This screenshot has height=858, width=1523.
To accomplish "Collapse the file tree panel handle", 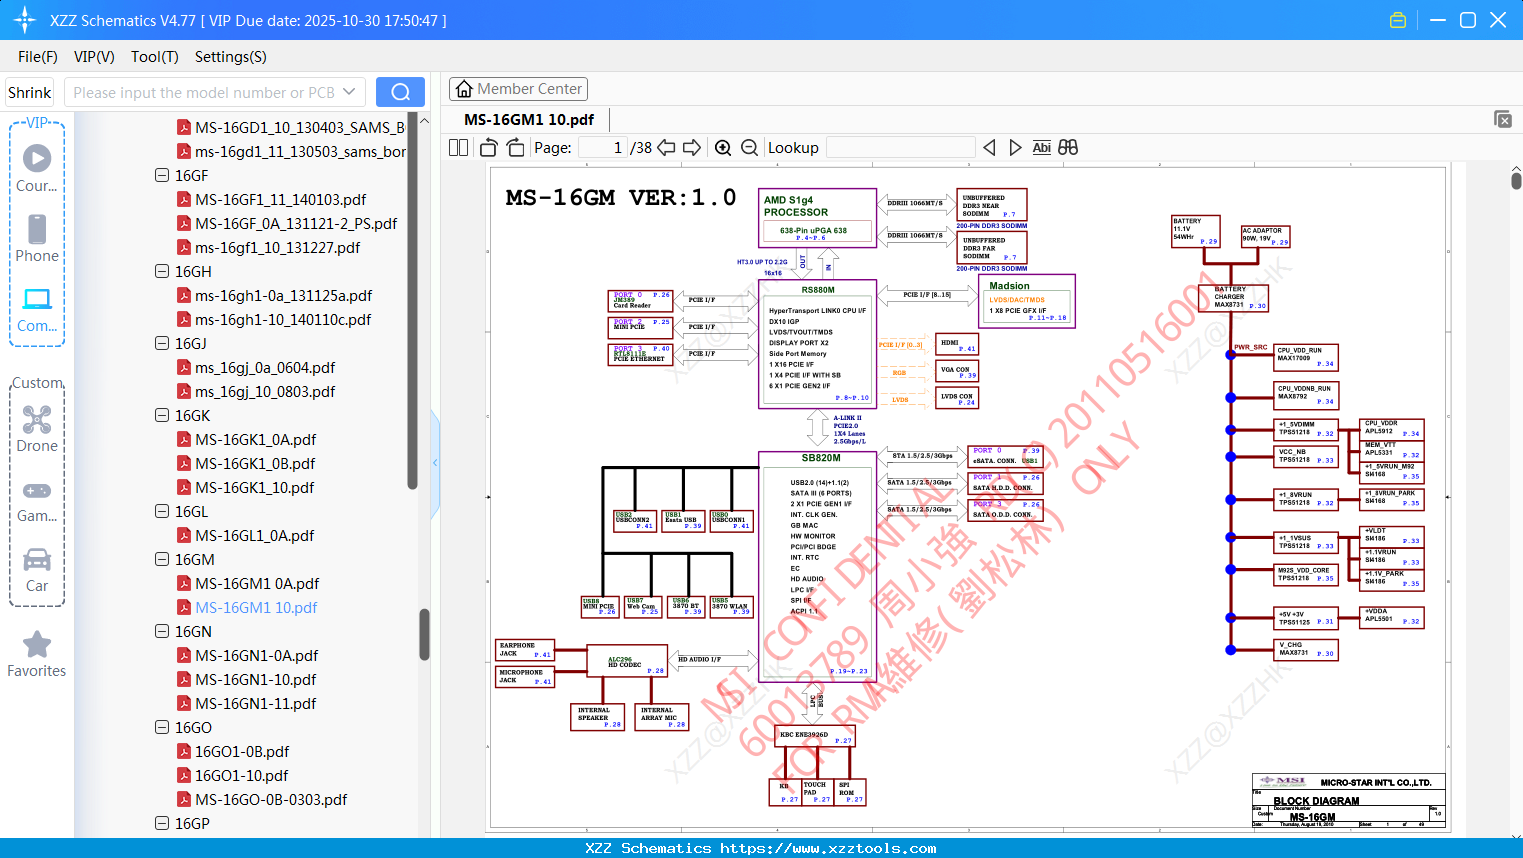I will (x=435, y=462).
